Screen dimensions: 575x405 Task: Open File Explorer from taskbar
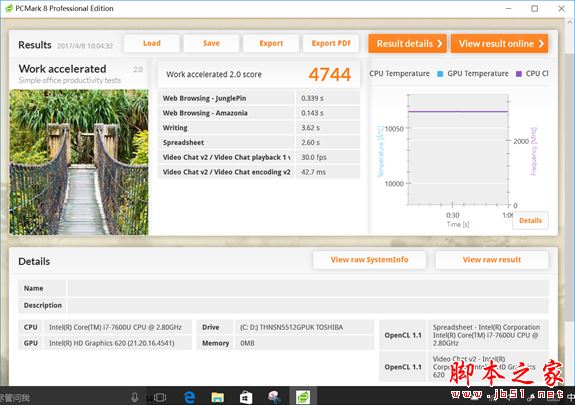217,397
